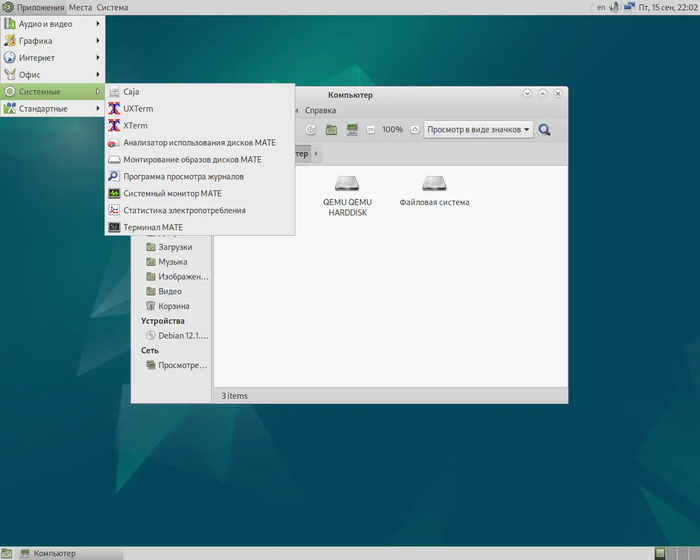Viewport: 700px width, 560px height.
Task: Click the Интернет globe icon
Action: 9,58
